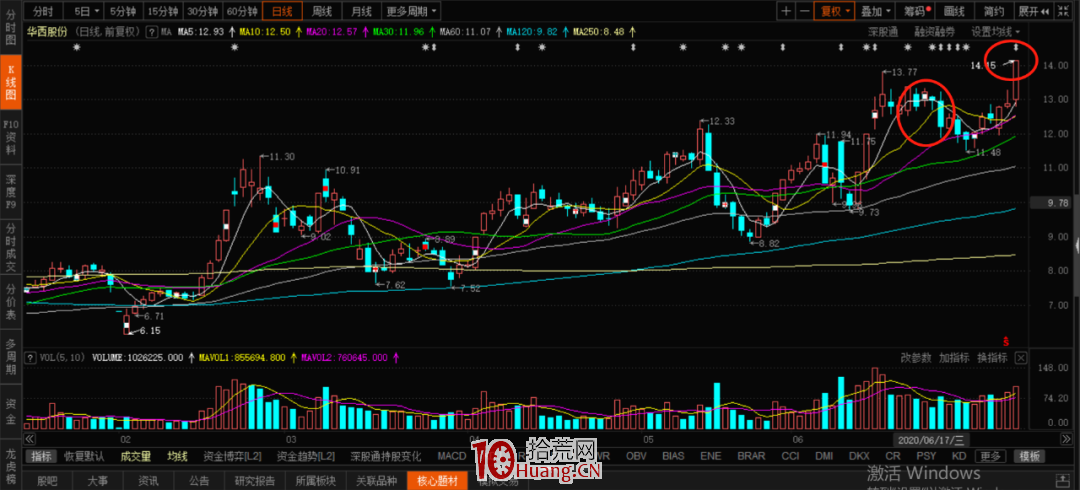Viewport: 1080px width, 490px height.
Task: Toggle 画线 drawing tools
Action: tap(954, 11)
